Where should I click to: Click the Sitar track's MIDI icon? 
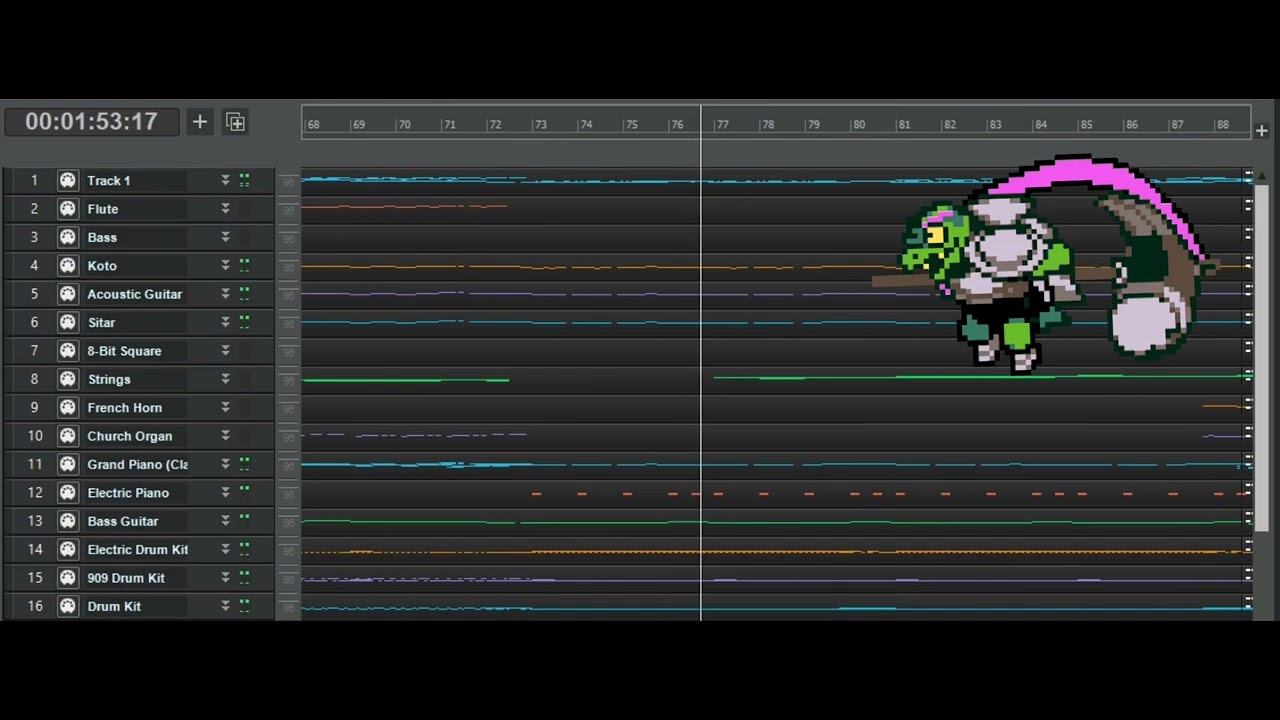click(x=67, y=323)
